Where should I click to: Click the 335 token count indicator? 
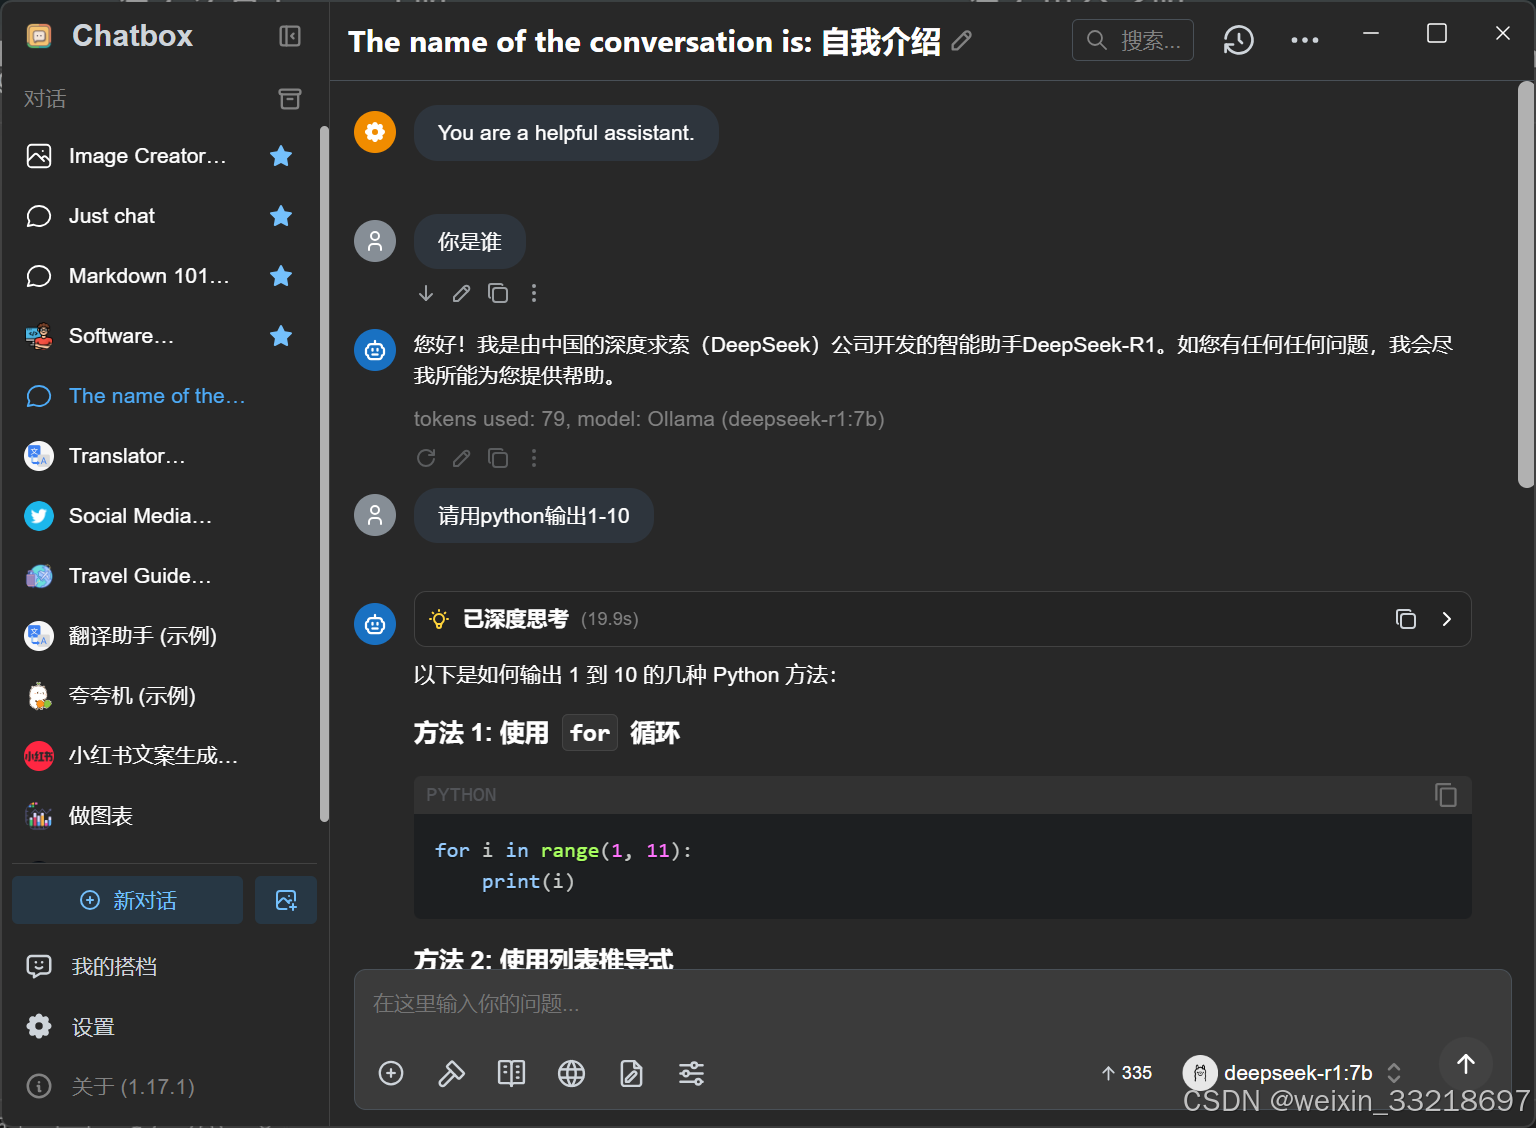click(1126, 1073)
